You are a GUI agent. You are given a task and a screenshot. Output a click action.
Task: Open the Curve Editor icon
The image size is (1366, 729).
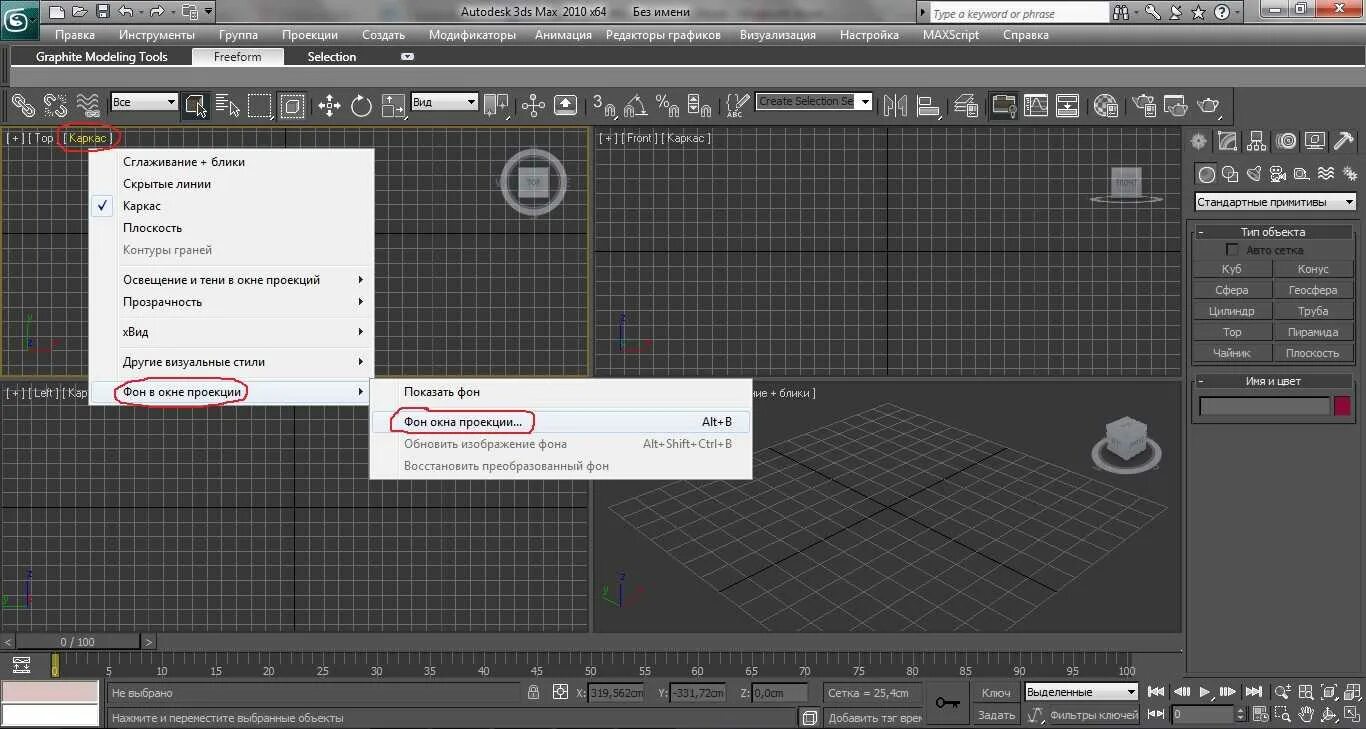1036,104
